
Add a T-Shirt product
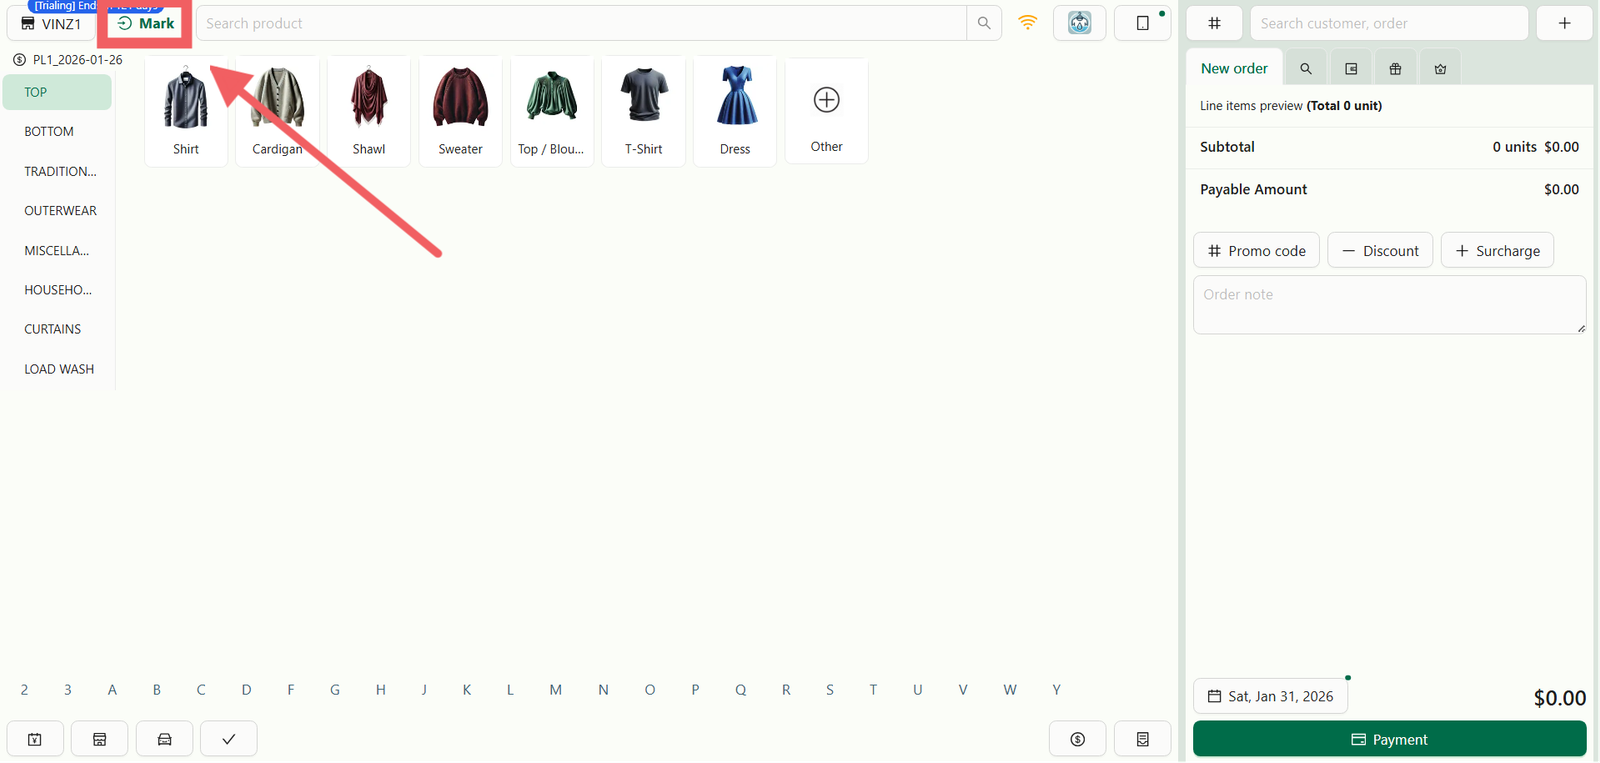click(x=643, y=111)
